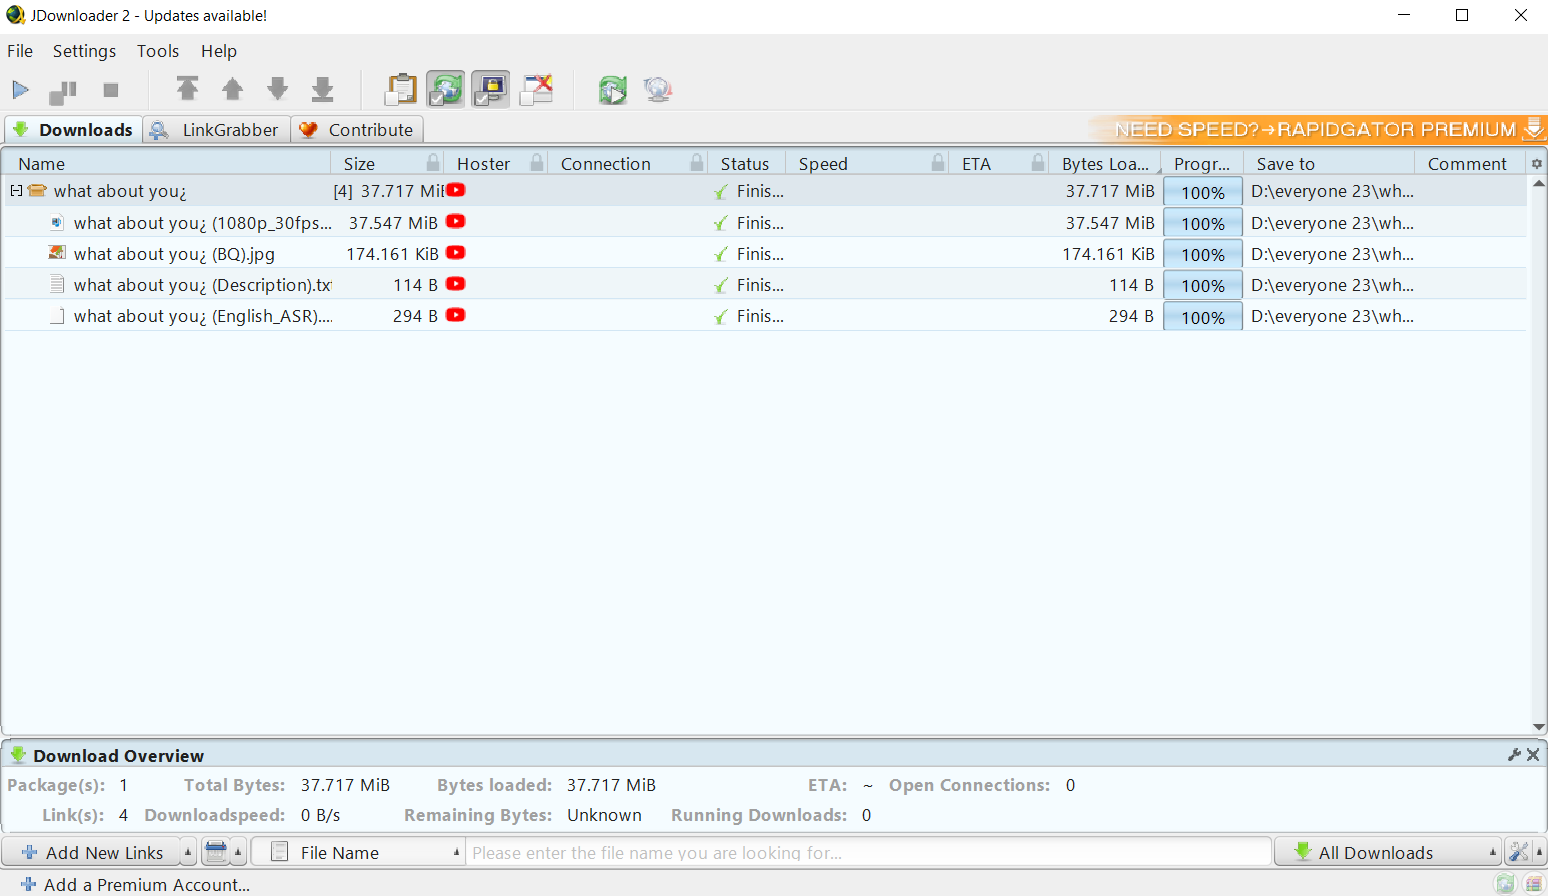Switch to the LinkGrabber tab
This screenshot has width=1548, height=896.
point(216,130)
